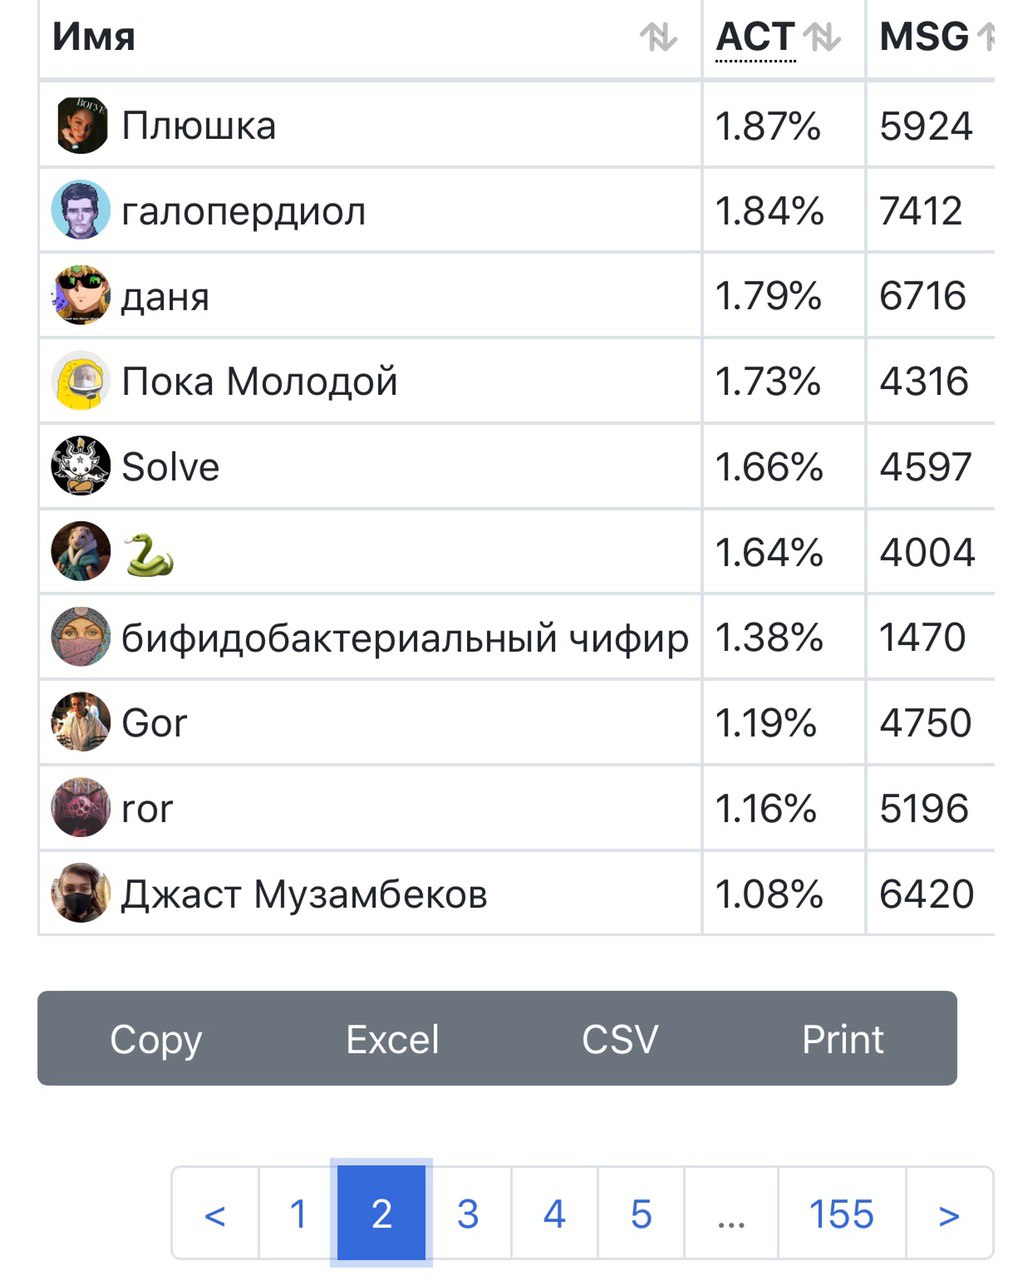This screenshot has height=1280, width=1032.
Task: Click Плюшка's avatar picture
Action: [x=81, y=126]
